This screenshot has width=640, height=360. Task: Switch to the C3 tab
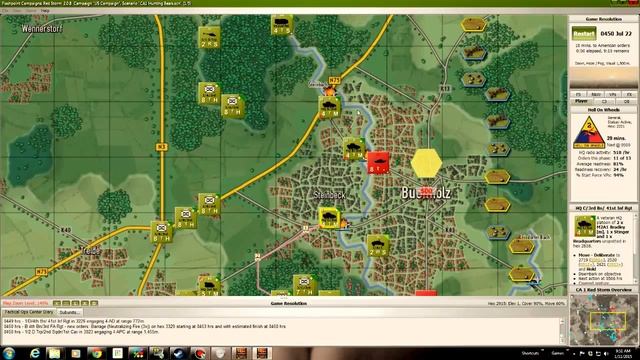click(x=604, y=101)
